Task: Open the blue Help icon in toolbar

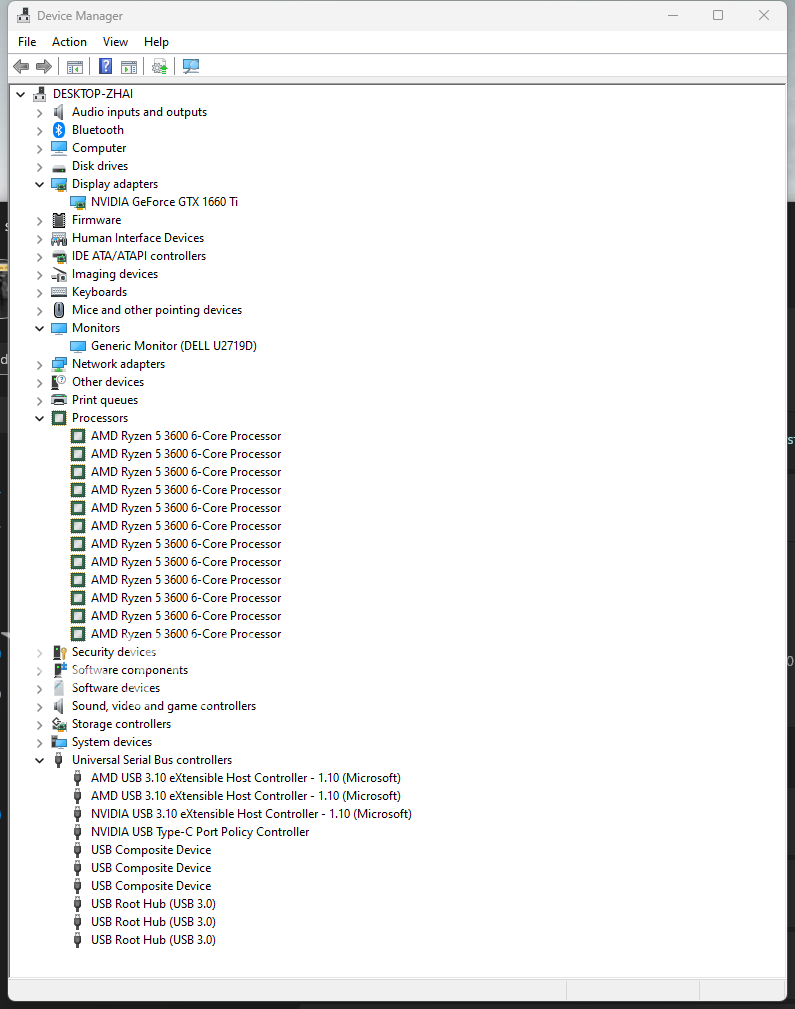Action: pos(105,67)
